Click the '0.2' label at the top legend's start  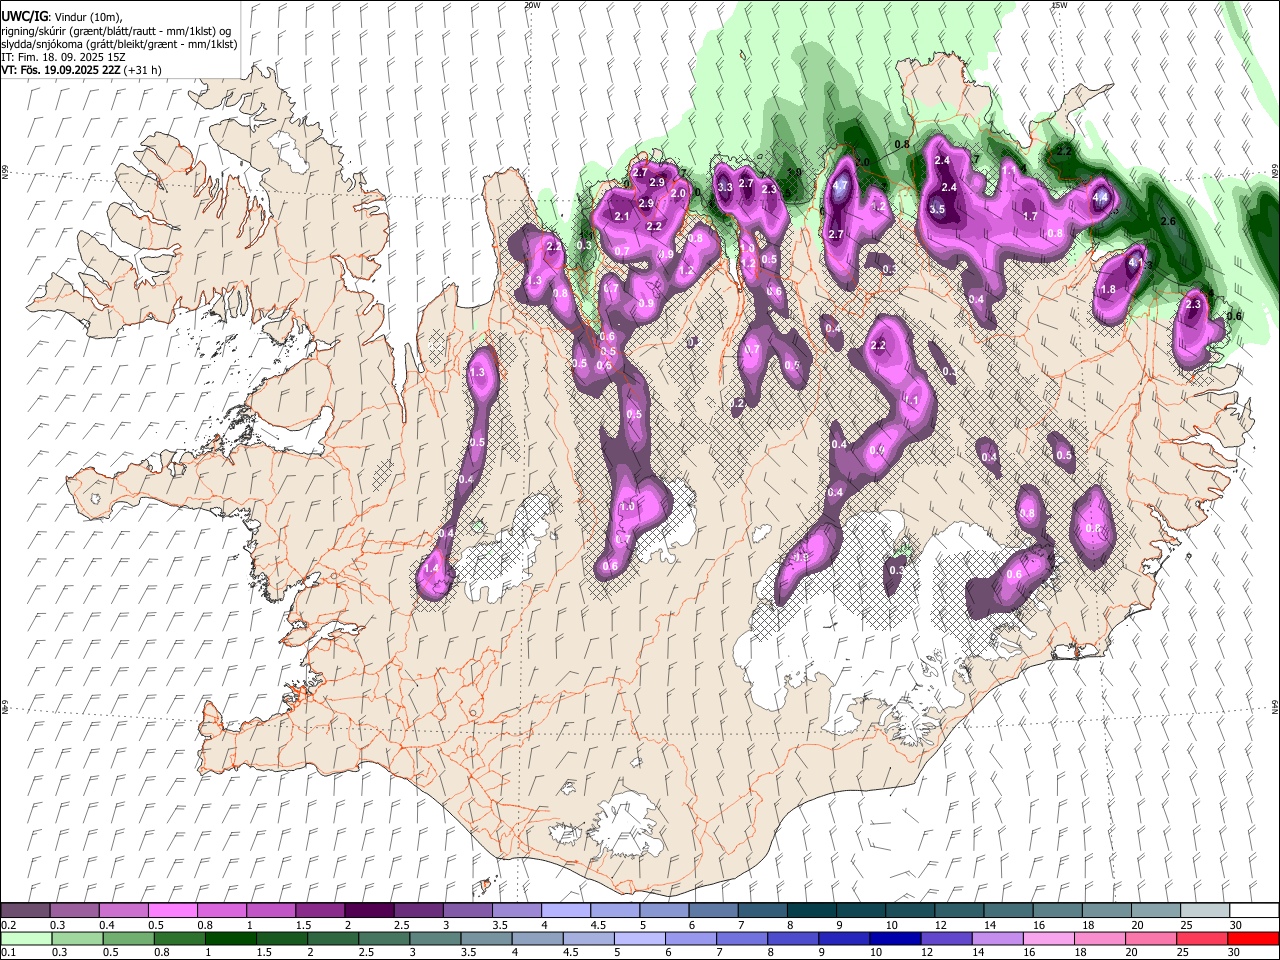[x=7, y=925]
